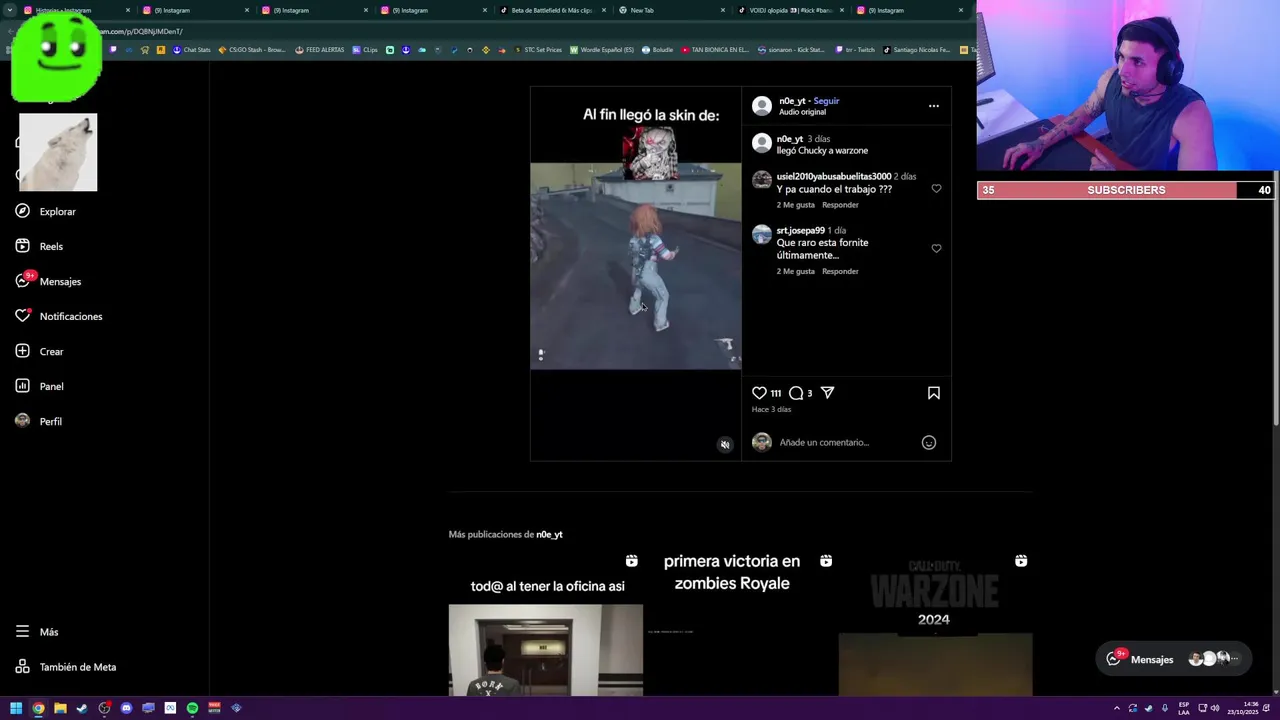Like srt.josepa99's comment
Viewport: 1280px width, 720px height.
[936, 248]
